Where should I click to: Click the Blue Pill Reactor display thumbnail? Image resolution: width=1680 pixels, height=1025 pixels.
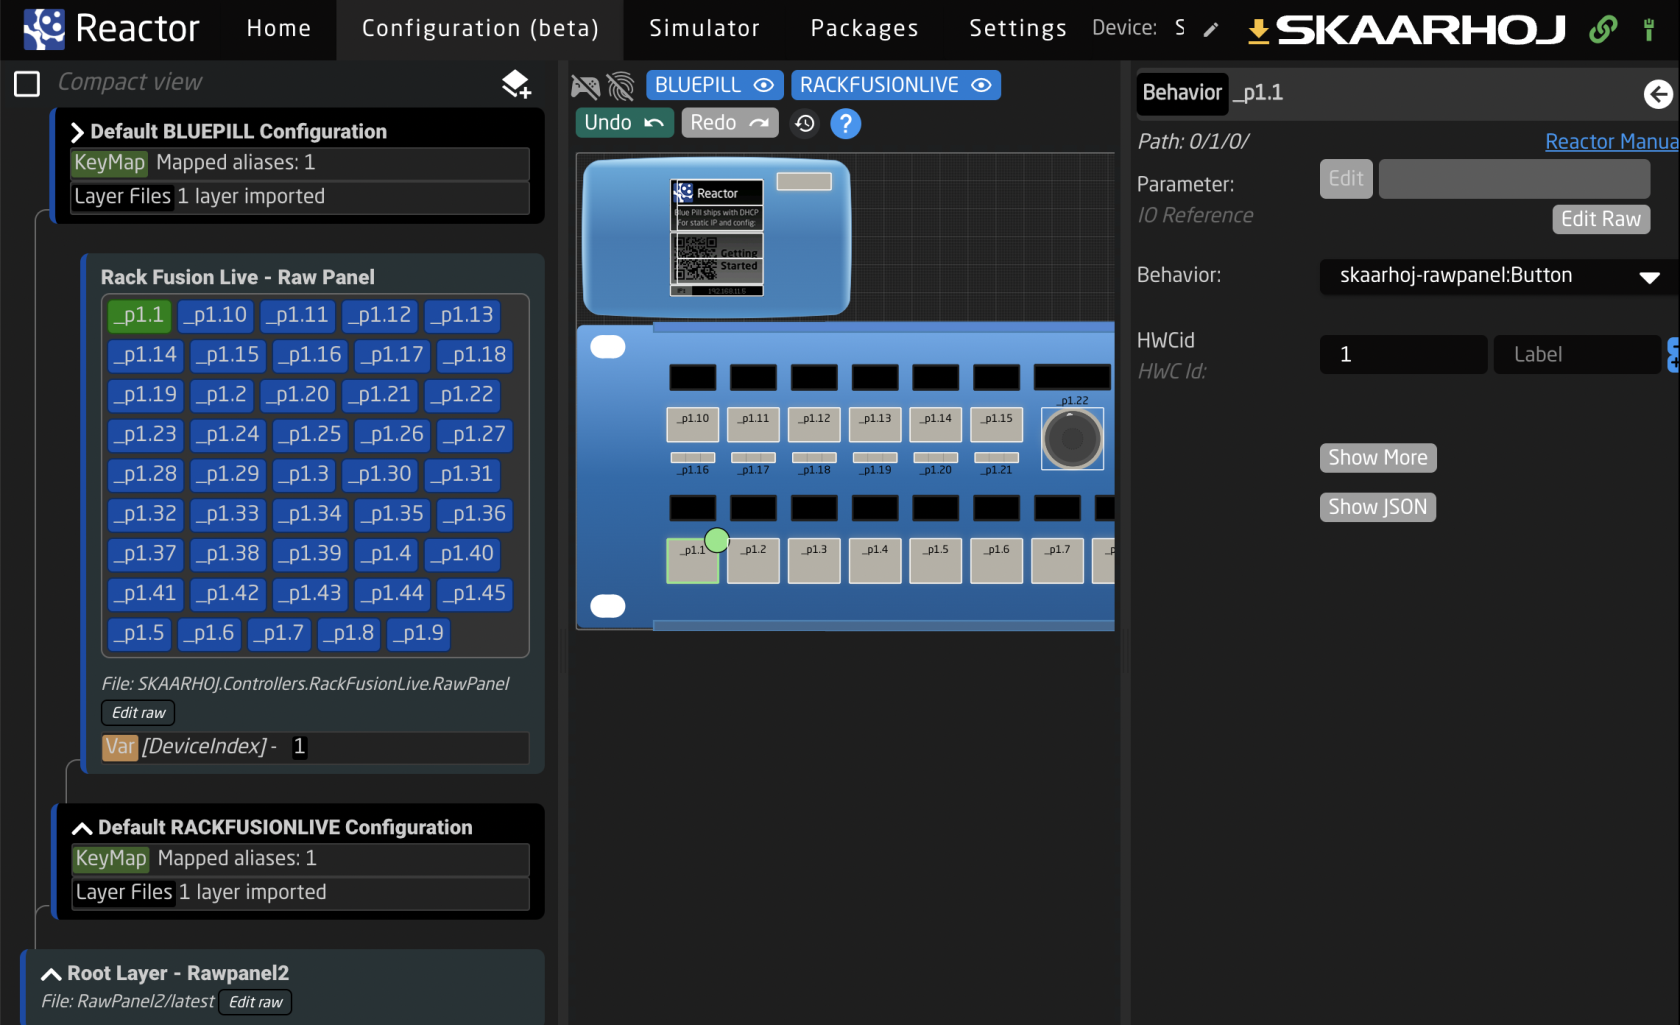coord(717,237)
